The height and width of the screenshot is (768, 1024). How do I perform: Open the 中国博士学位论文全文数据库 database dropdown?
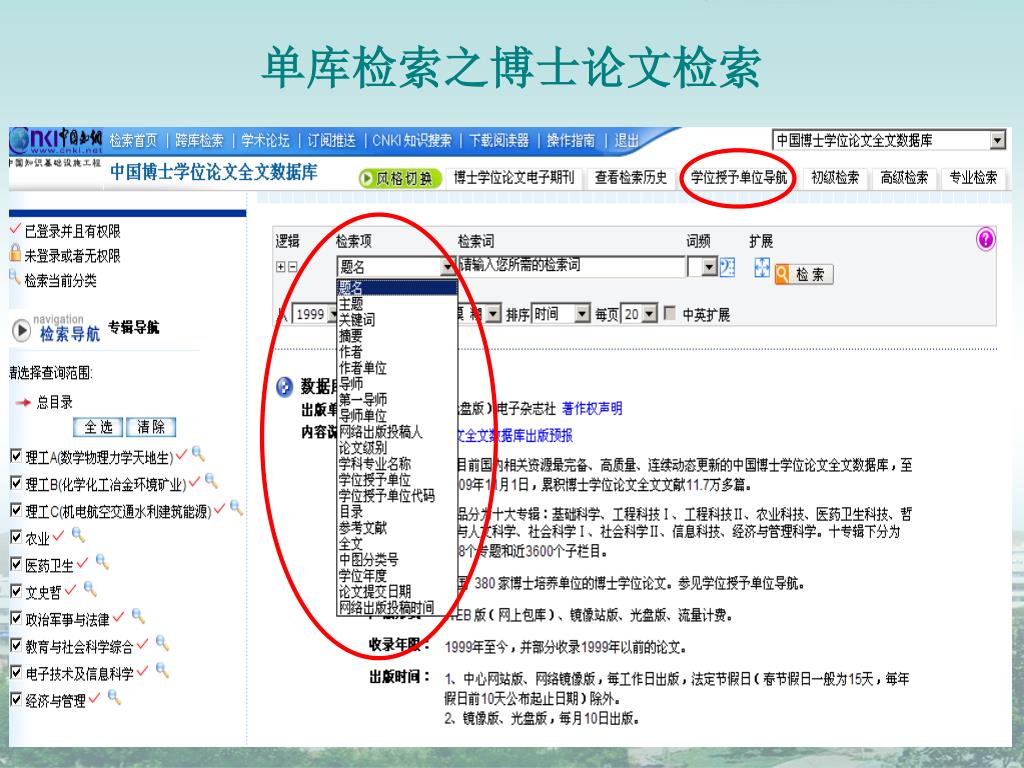coord(889,140)
